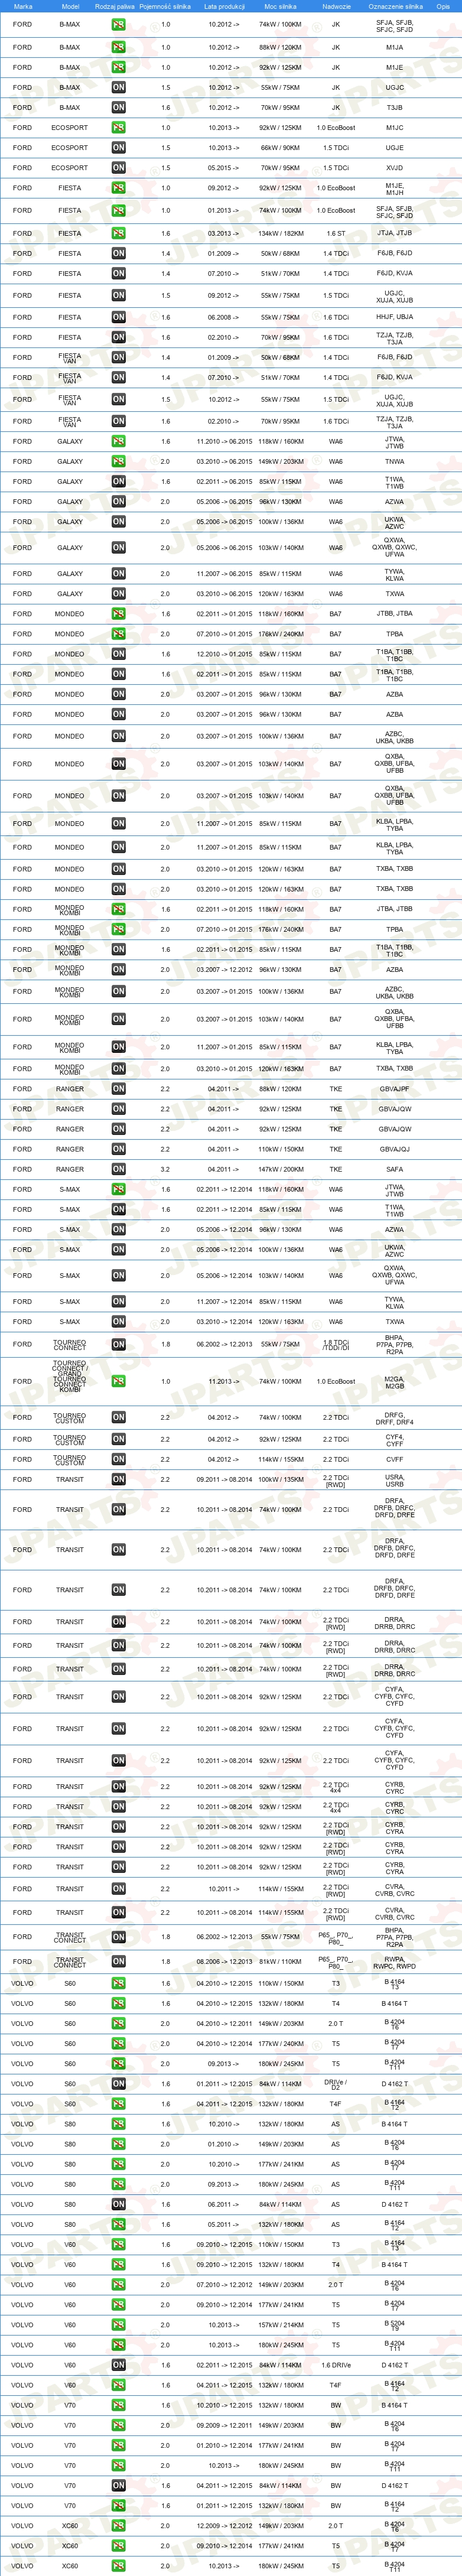Click 'GBVAJQJ' engine code in RANGER row

[x=395, y=1149]
